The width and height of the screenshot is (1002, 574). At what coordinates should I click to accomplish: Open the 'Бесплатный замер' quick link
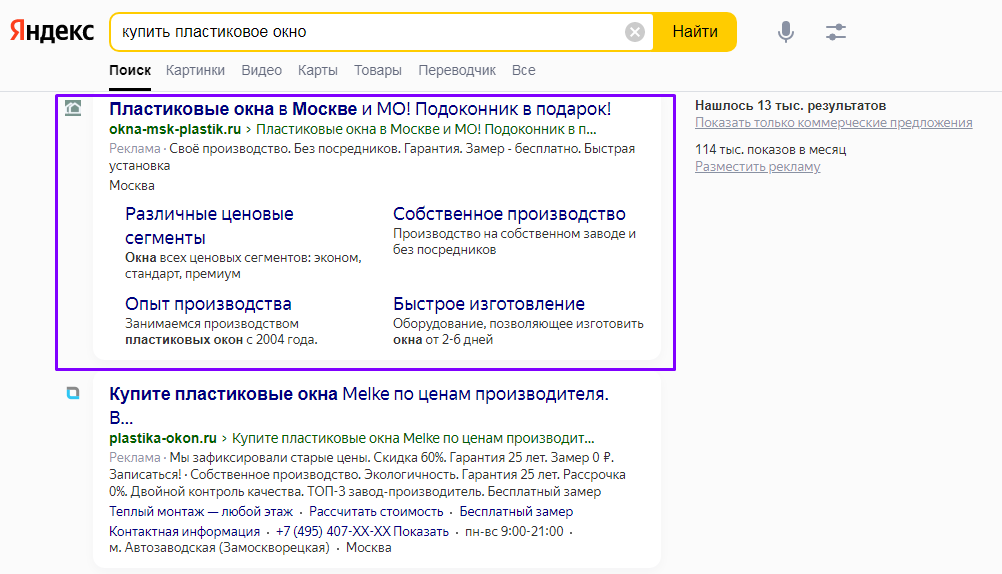[516, 511]
